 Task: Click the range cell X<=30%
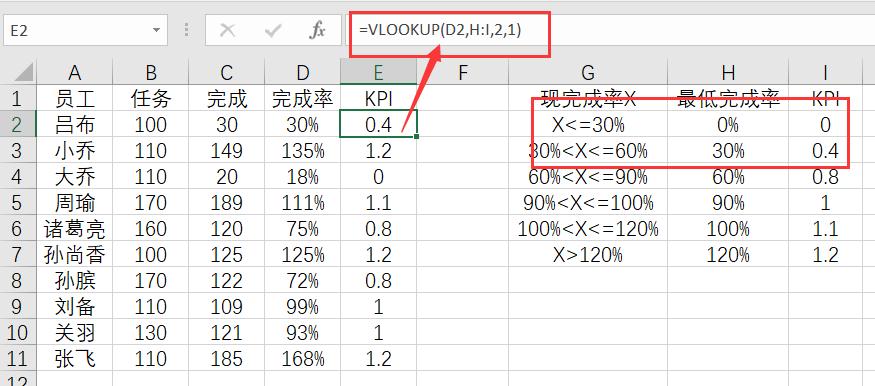pyautogui.click(x=588, y=124)
